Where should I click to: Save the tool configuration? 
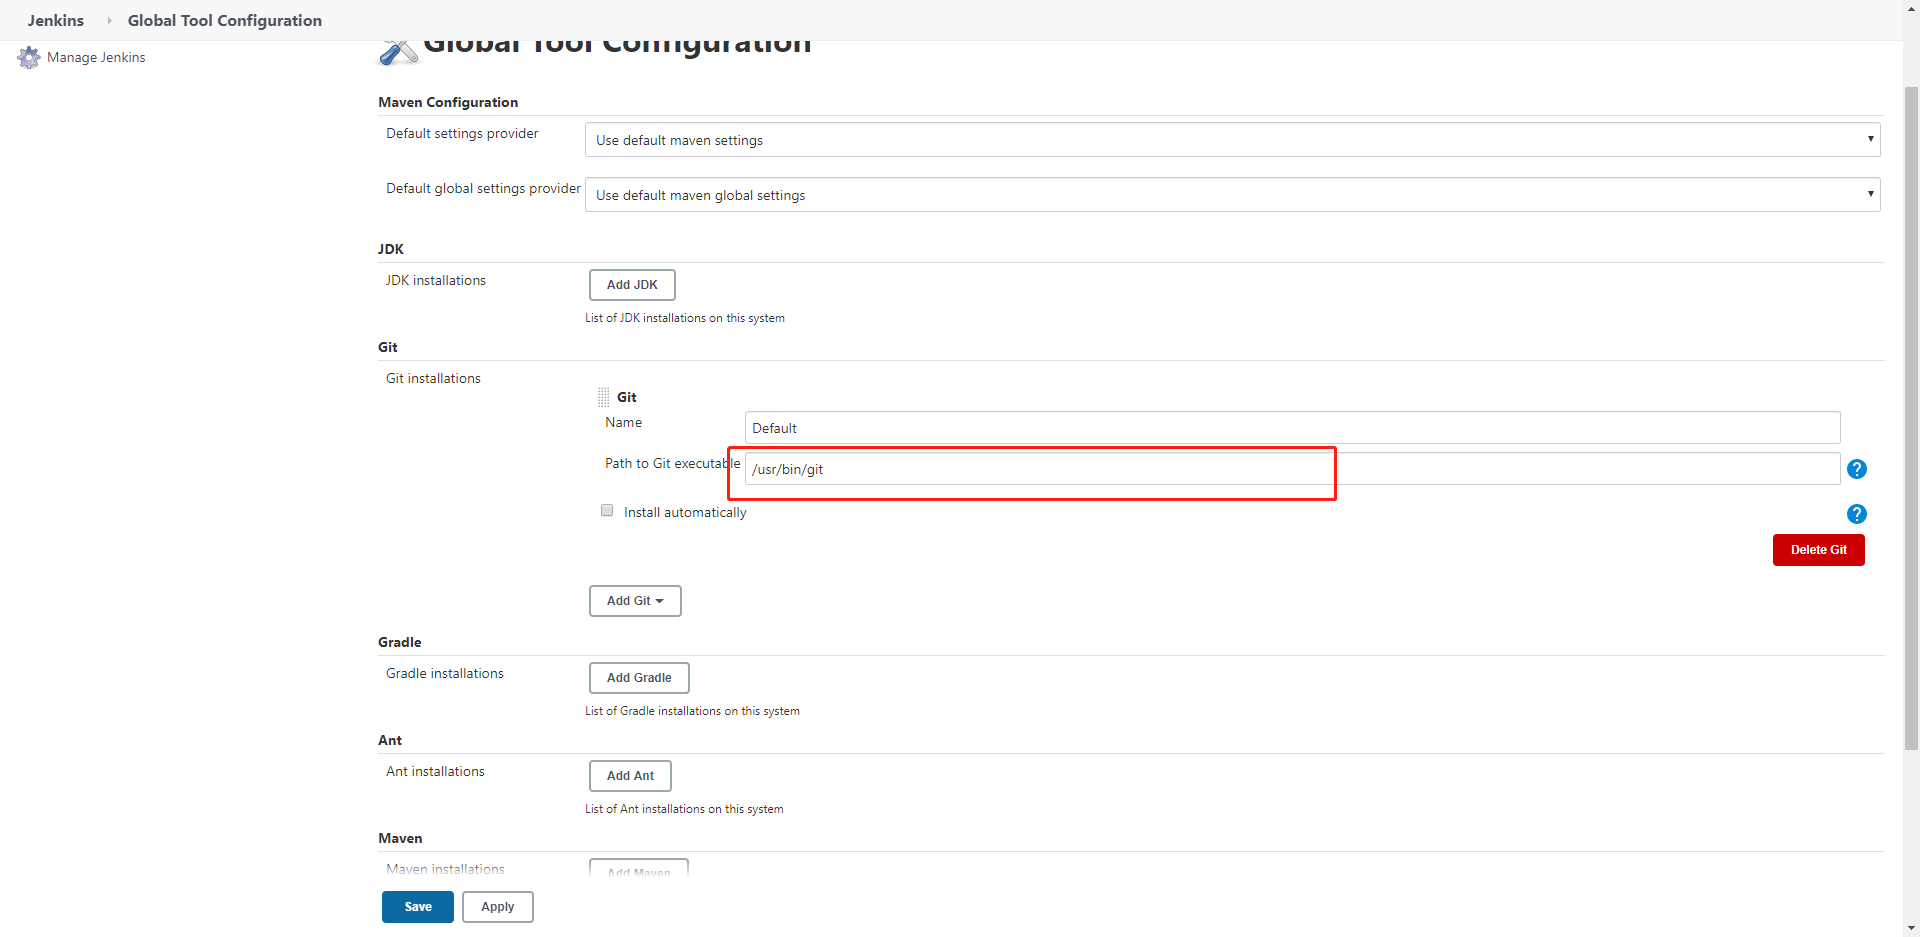[x=418, y=907]
